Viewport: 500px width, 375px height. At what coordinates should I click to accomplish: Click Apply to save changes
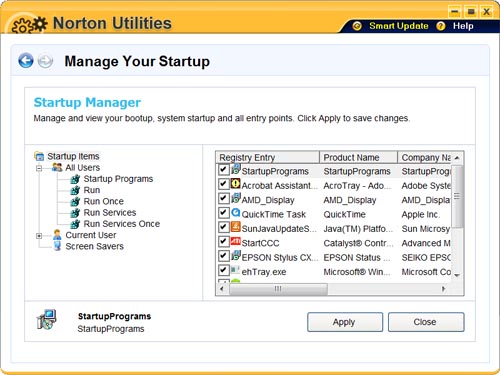coord(345,322)
